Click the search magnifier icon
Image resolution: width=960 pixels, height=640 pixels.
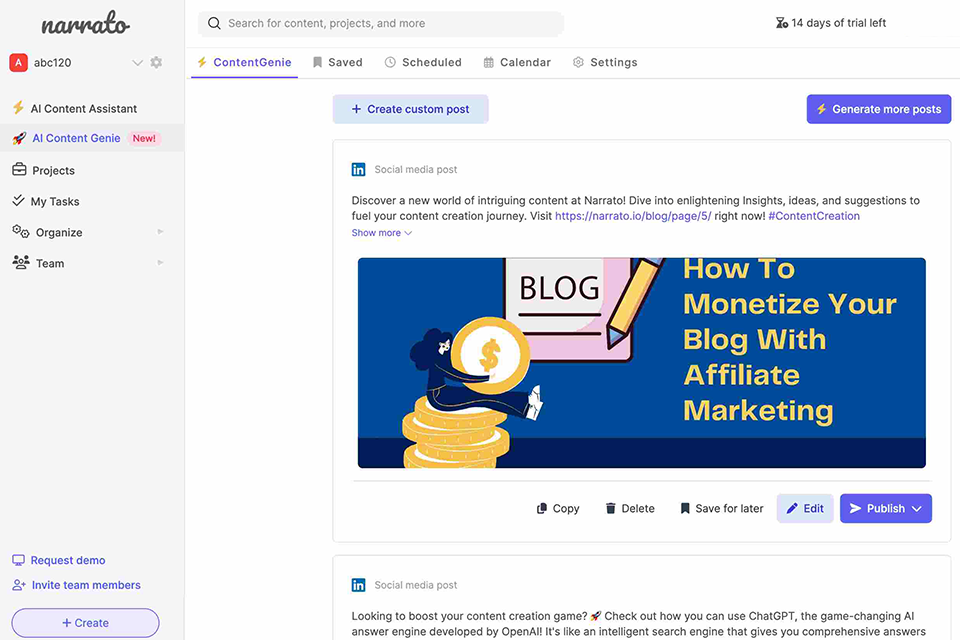214,23
